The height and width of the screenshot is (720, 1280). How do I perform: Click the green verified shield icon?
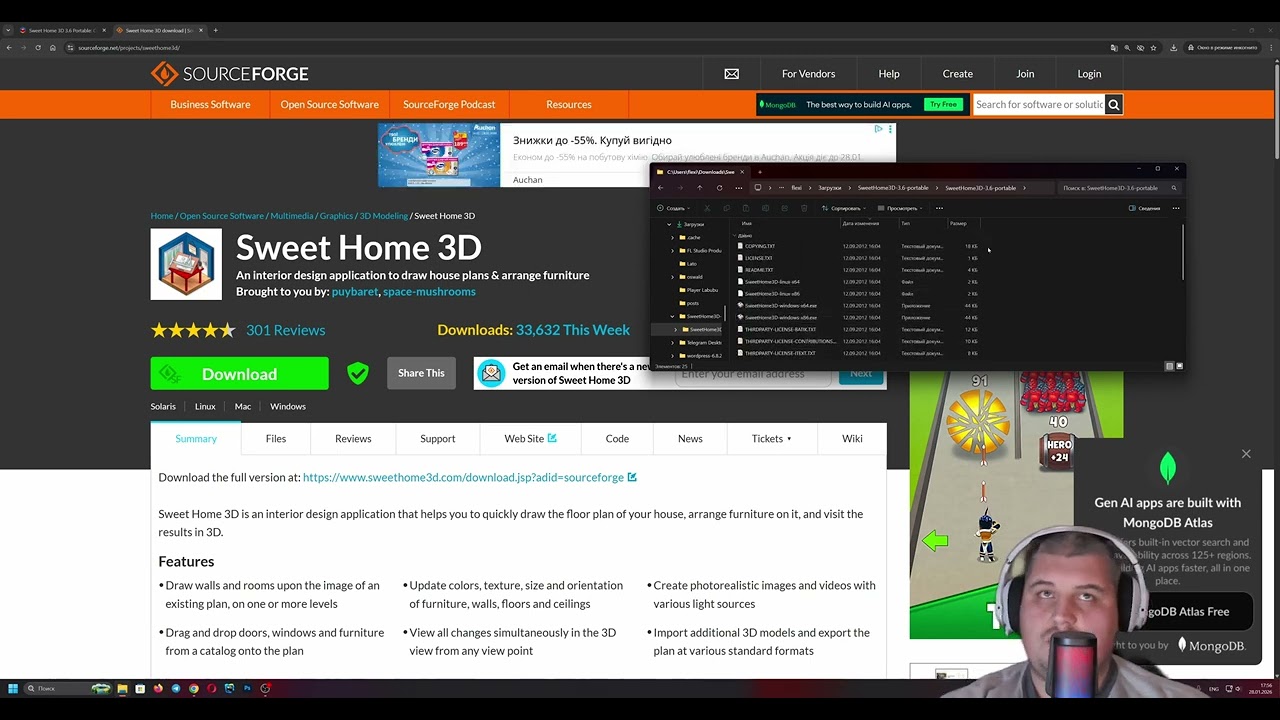coord(358,373)
